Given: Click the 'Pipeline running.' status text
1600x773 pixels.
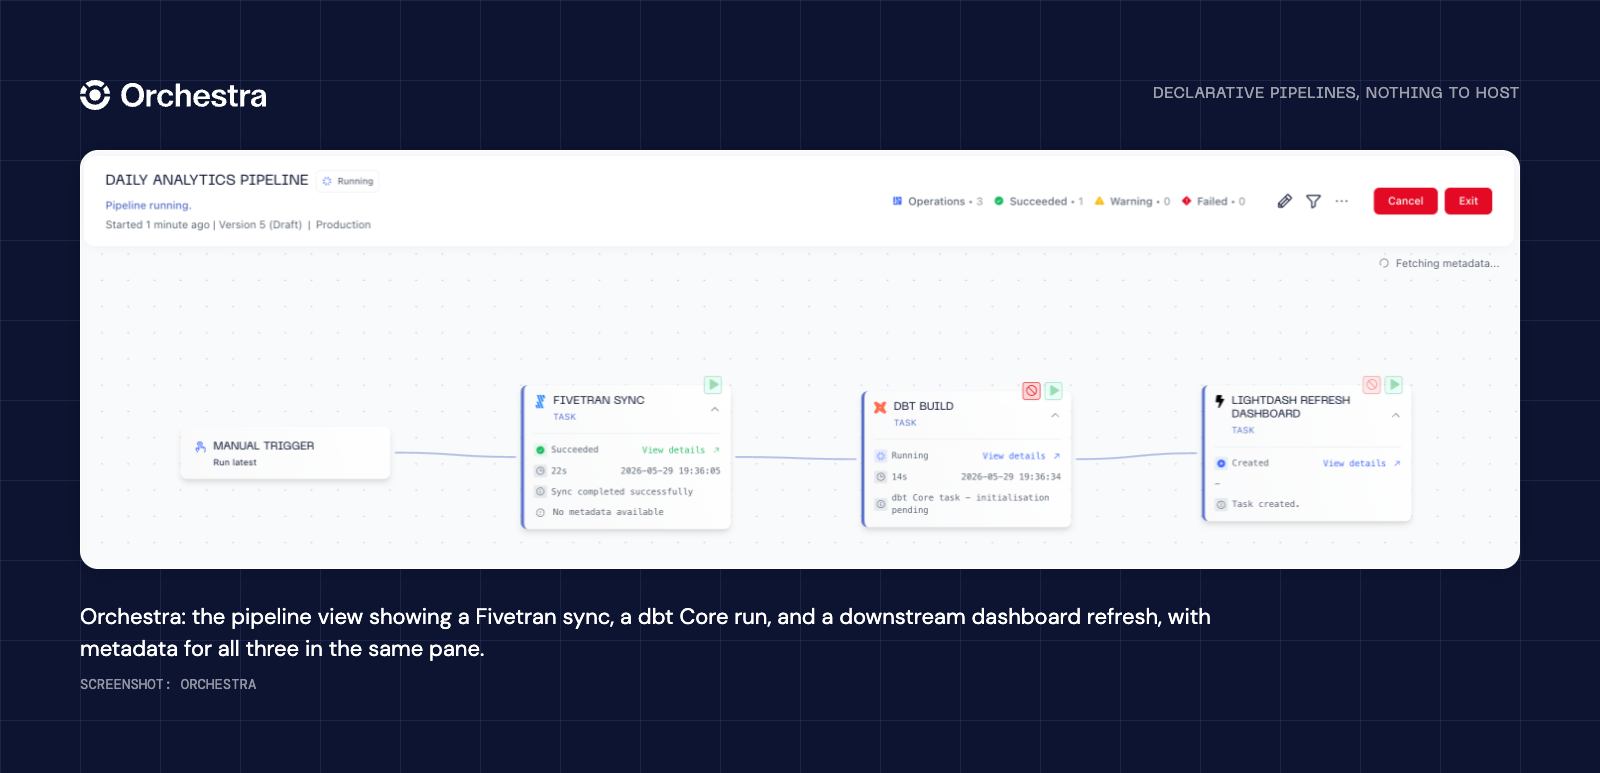Looking at the screenshot, I should pos(148,205).
